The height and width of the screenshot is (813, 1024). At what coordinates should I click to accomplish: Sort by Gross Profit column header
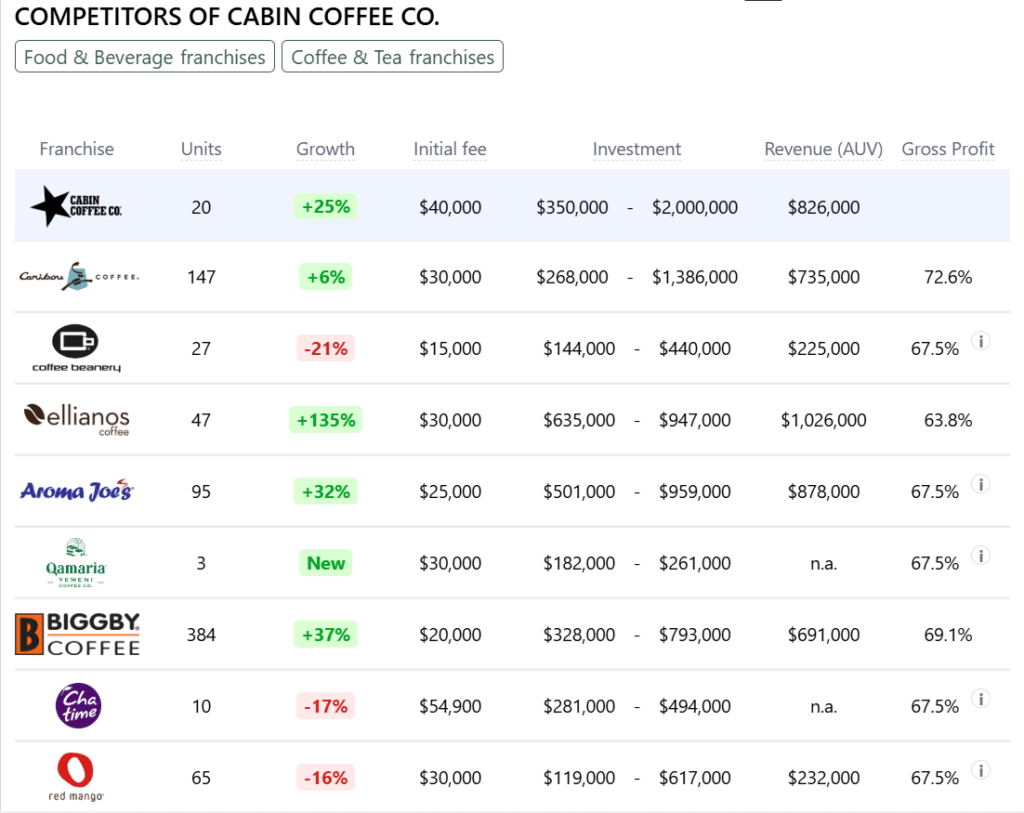pos(948,149)
